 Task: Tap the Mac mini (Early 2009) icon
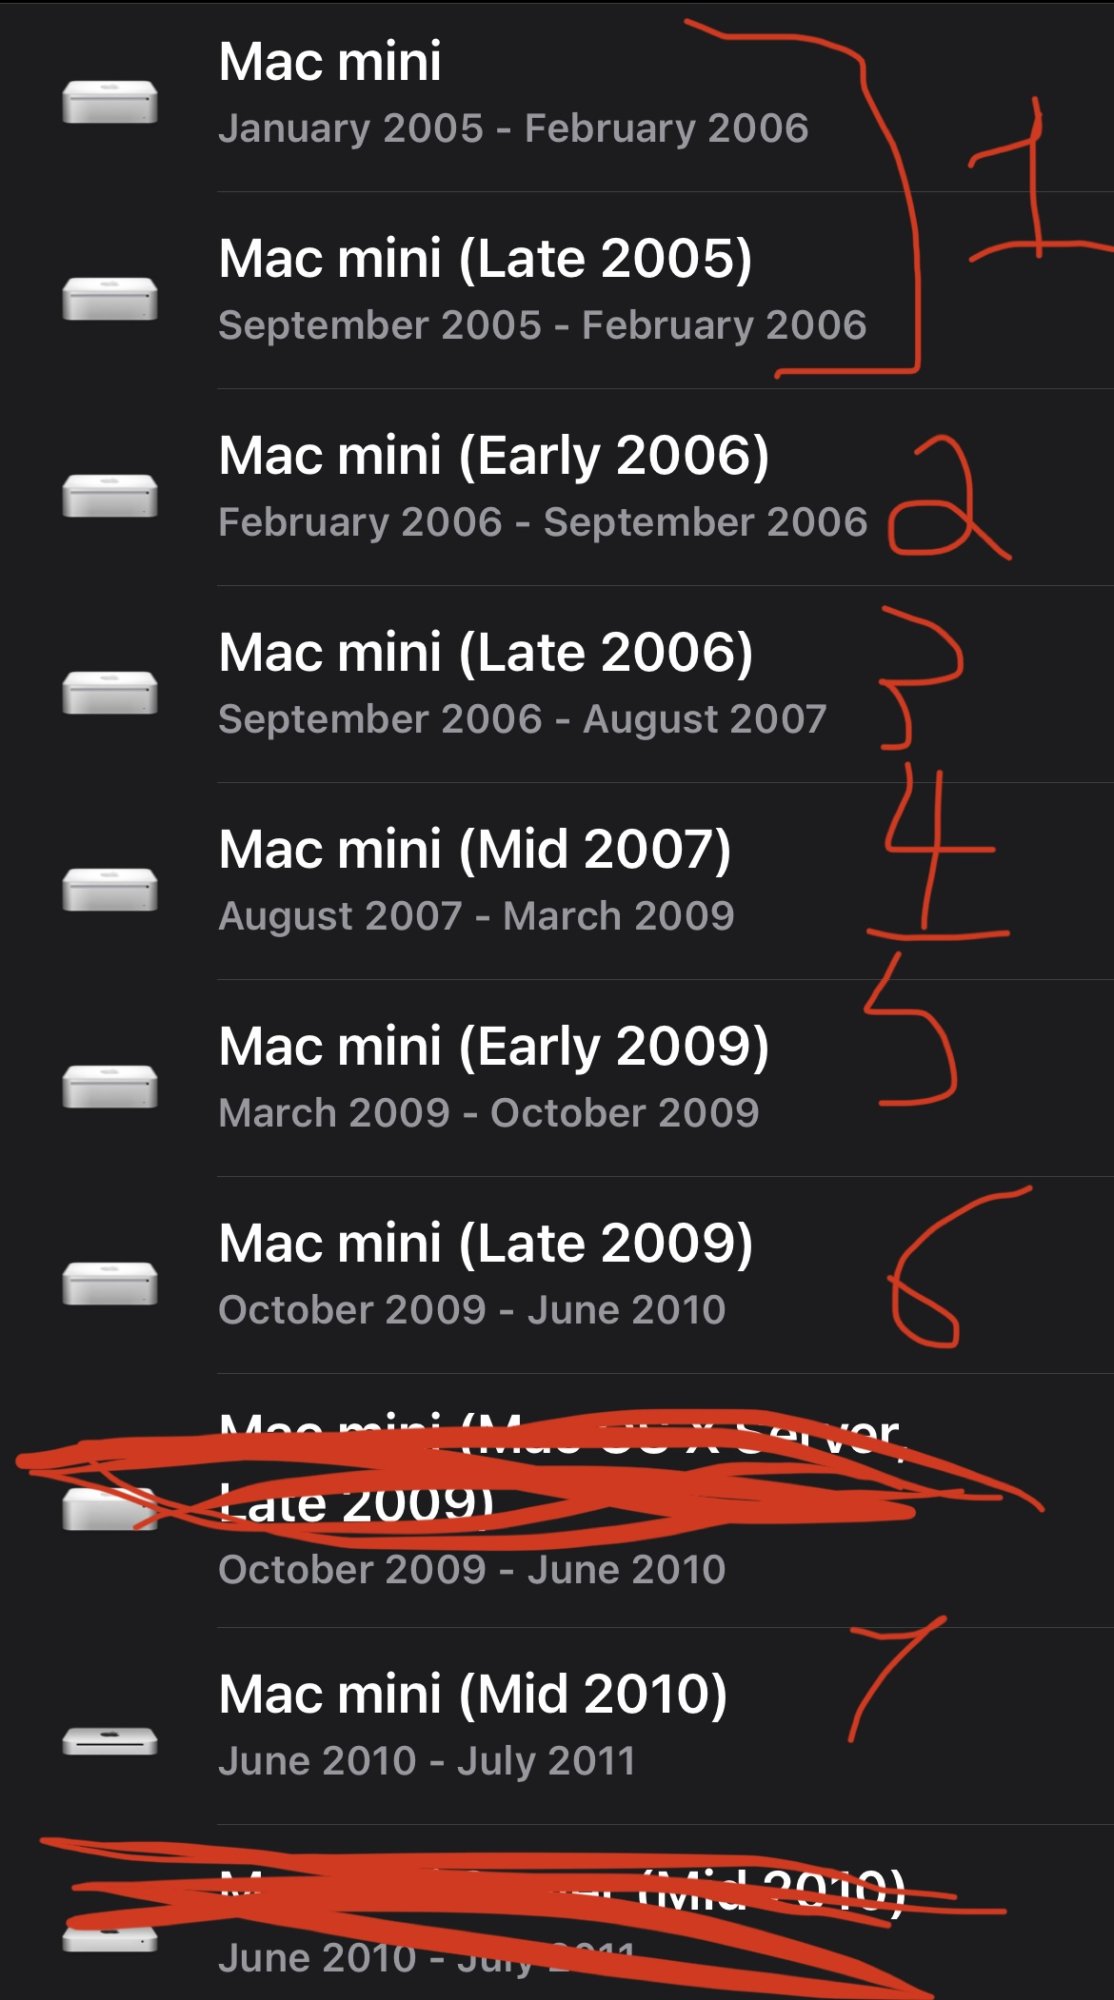[110, 1087]
